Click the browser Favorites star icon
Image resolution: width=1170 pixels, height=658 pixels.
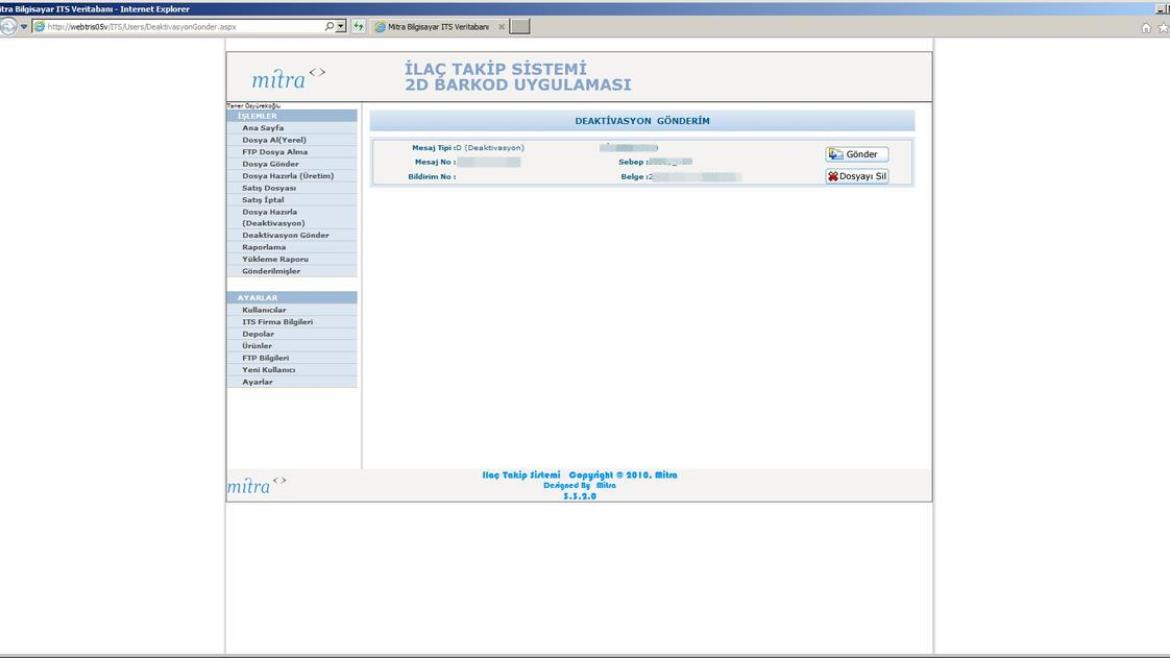coord(1163,28)
